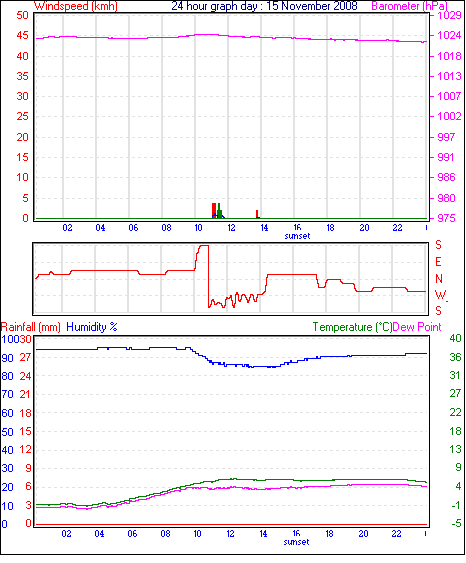Image resolution: width=466 pixels, height=563 pixels.
Task: Click the Barometer (hPa) axis title
Action: click(409, 6)
